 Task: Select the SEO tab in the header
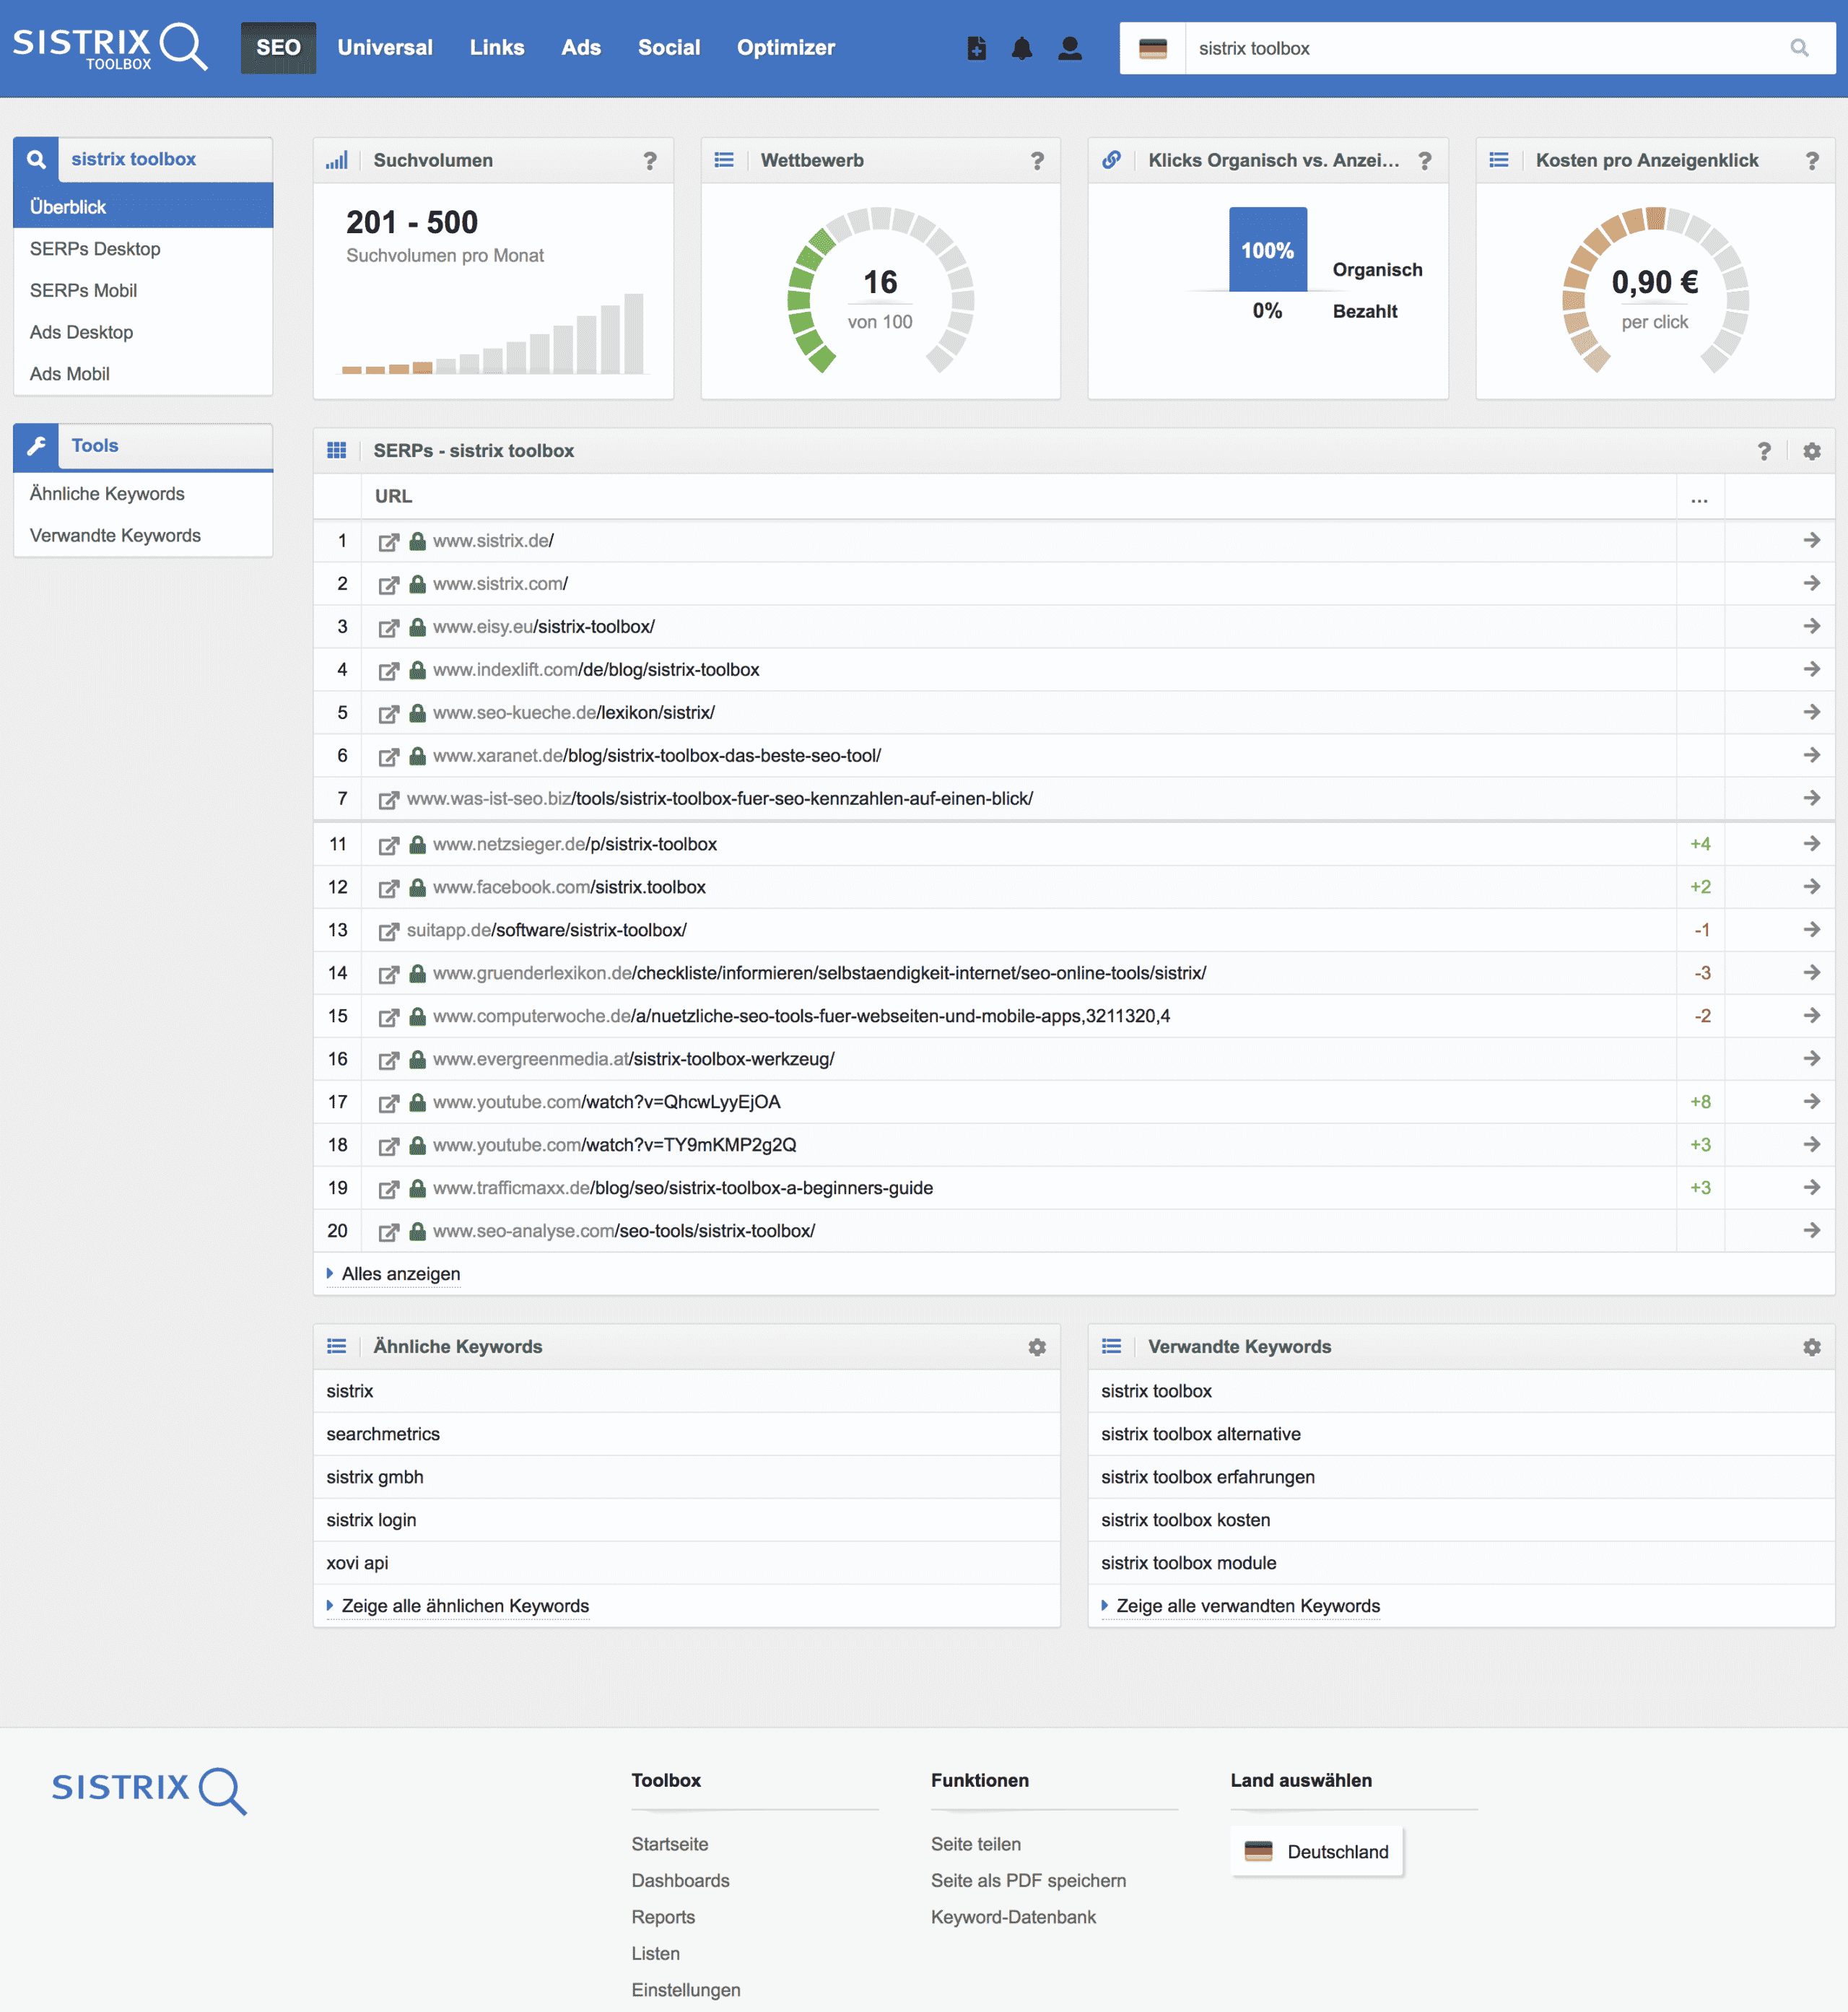pyautogui.click(x=278, y=47)
